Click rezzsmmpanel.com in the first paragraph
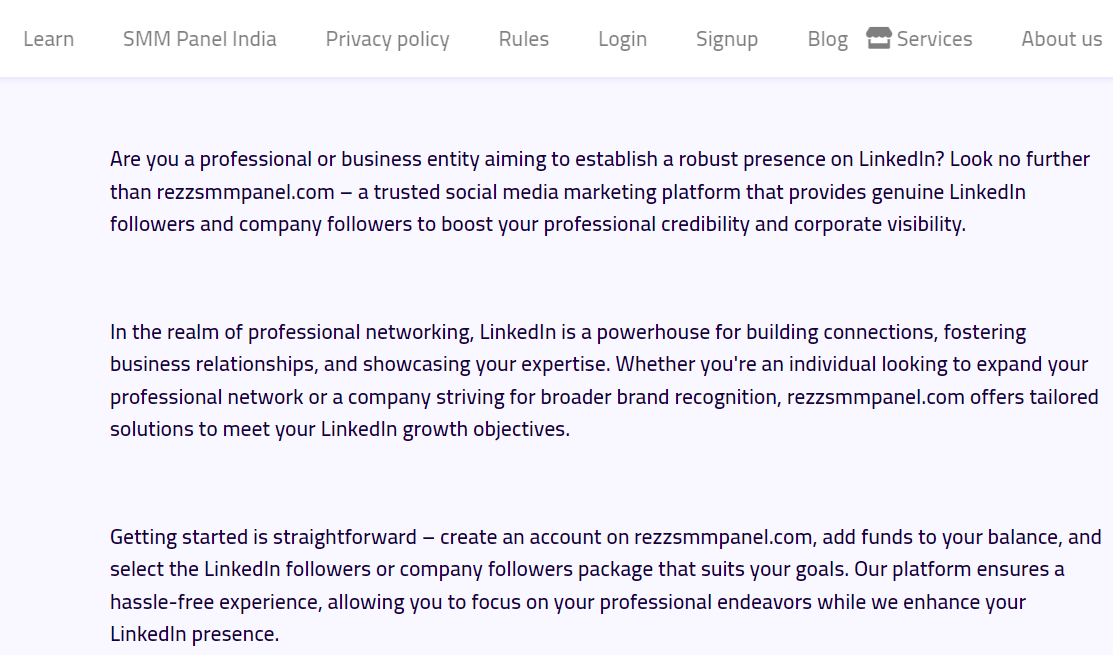The width and height of the screenshot is (1113, 655). pos(245,192)
